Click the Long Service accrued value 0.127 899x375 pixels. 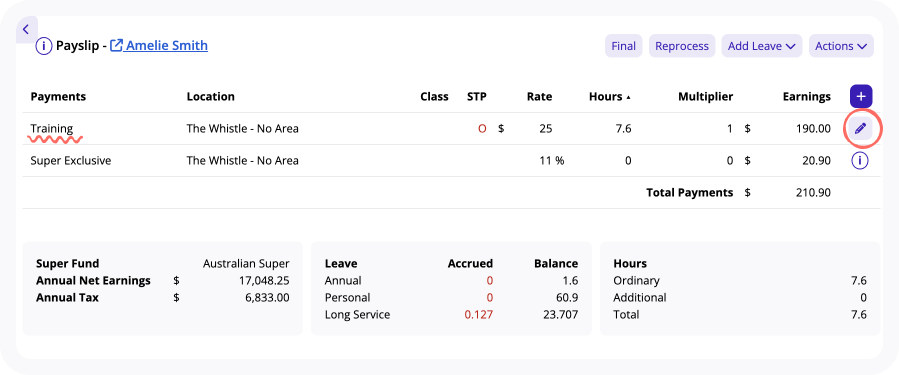[479, 314]
